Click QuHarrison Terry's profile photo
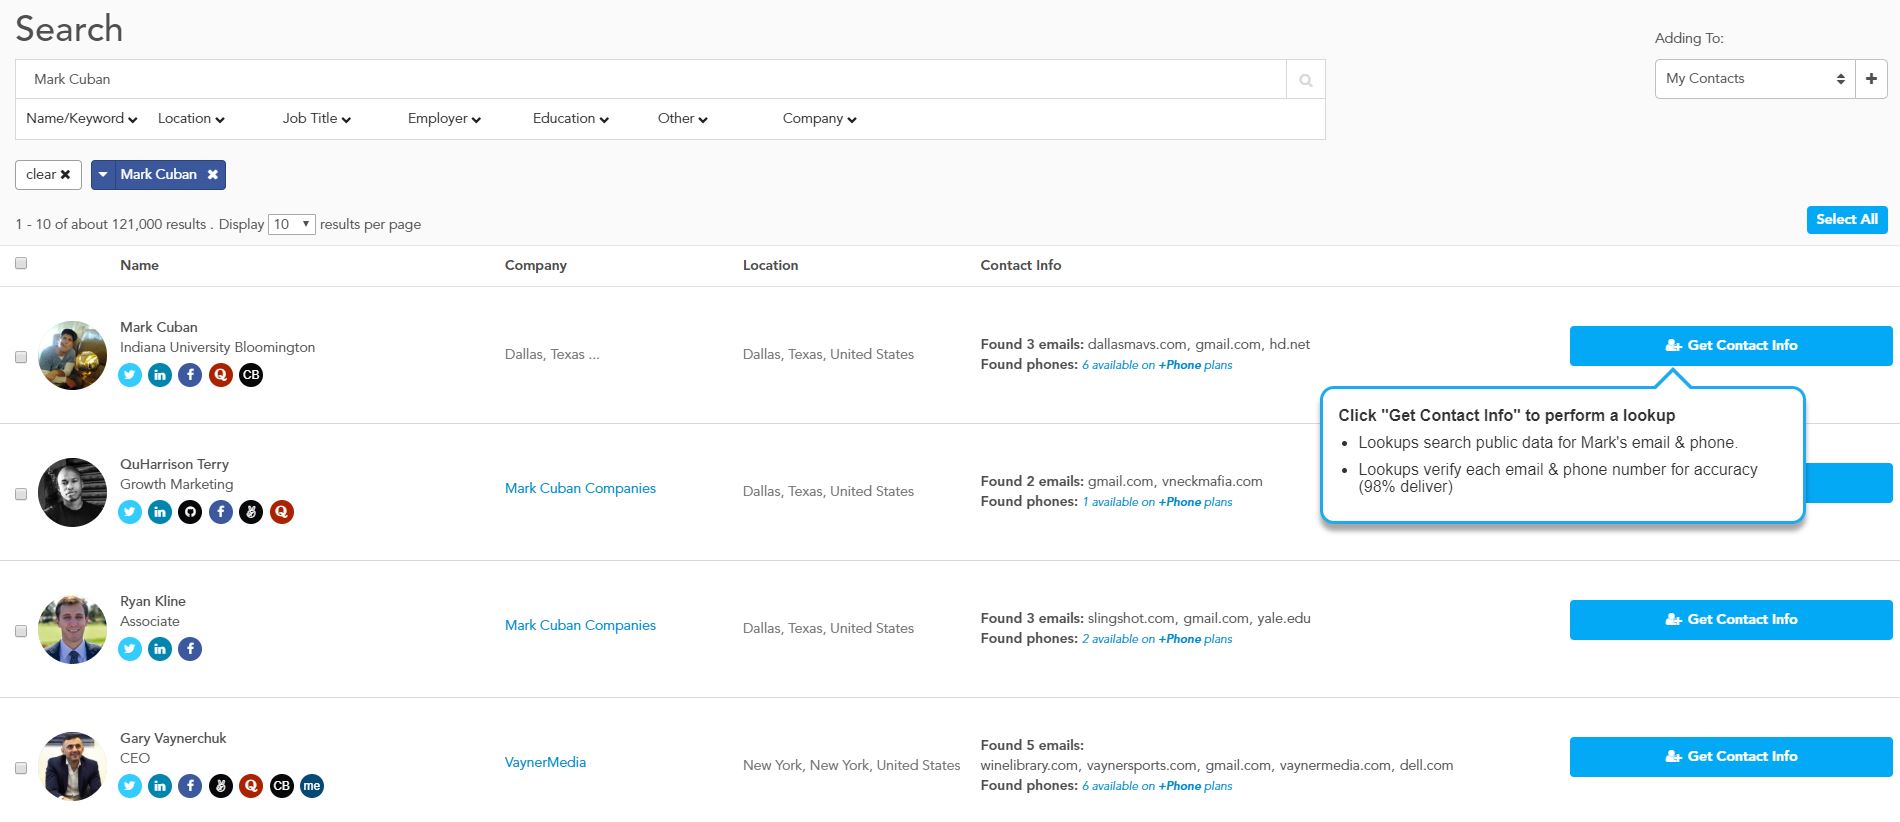The width and height of the screenshot is (1900, 822). tap(72, 492)
